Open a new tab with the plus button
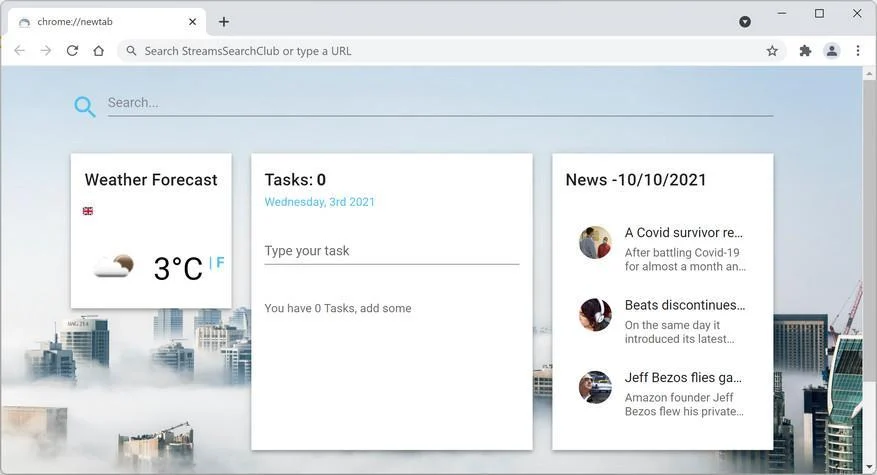877x475 pixels. tap(224, 22)
